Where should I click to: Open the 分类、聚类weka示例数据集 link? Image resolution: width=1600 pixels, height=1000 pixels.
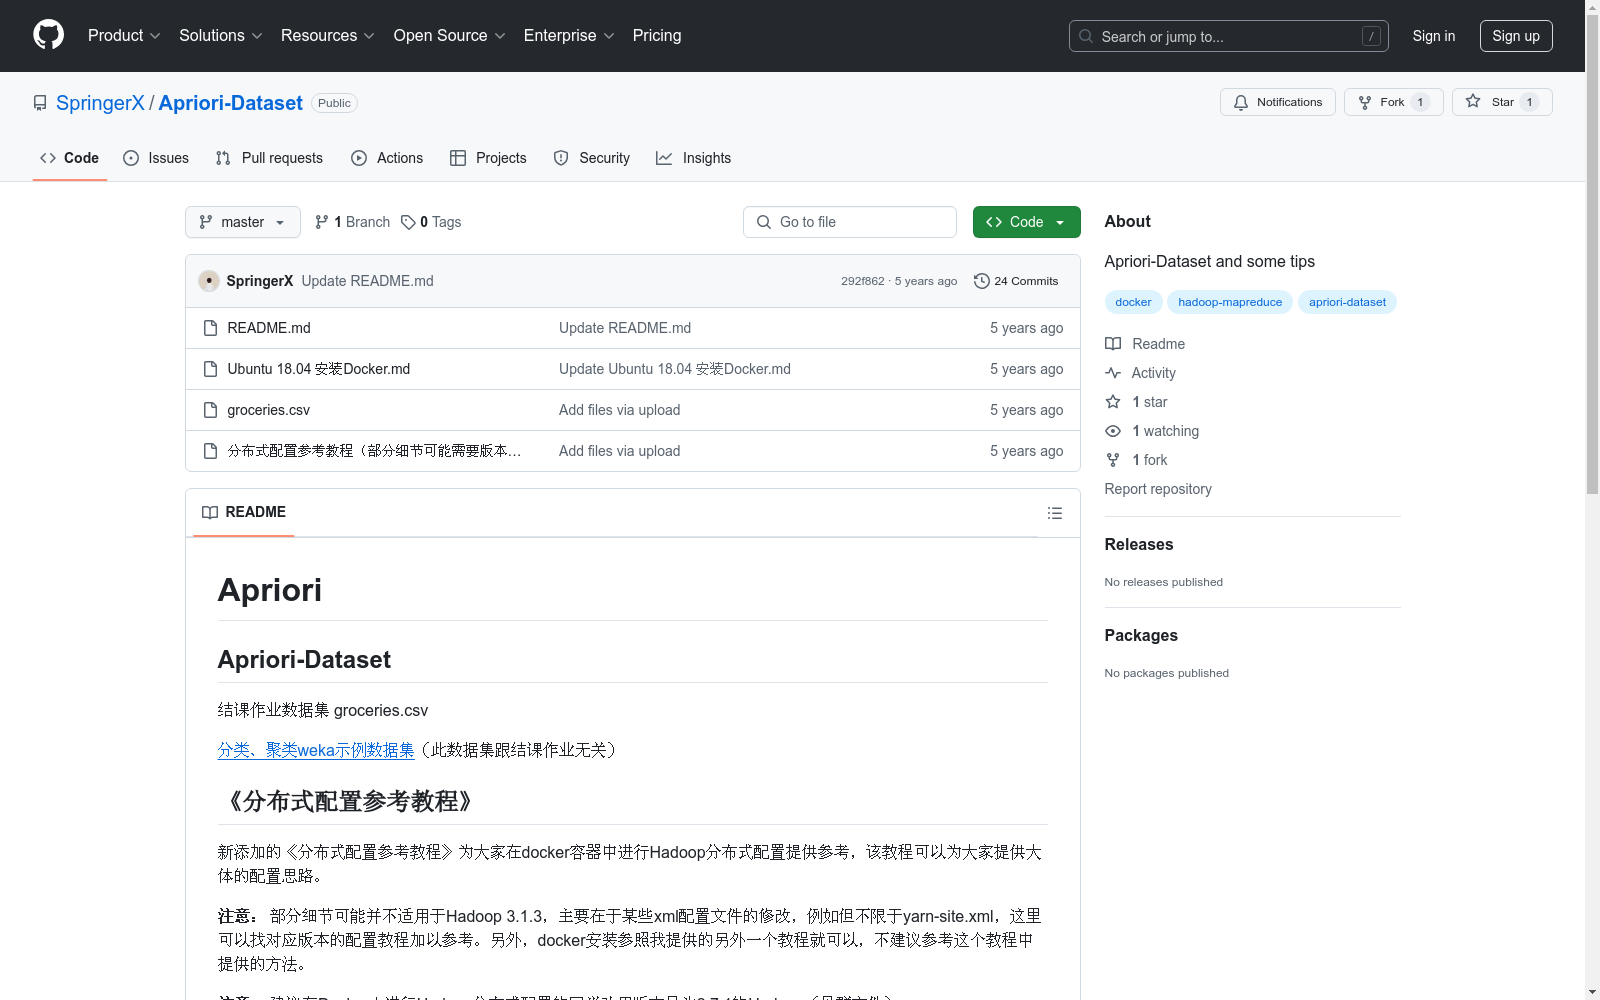[x=316, y=750]
